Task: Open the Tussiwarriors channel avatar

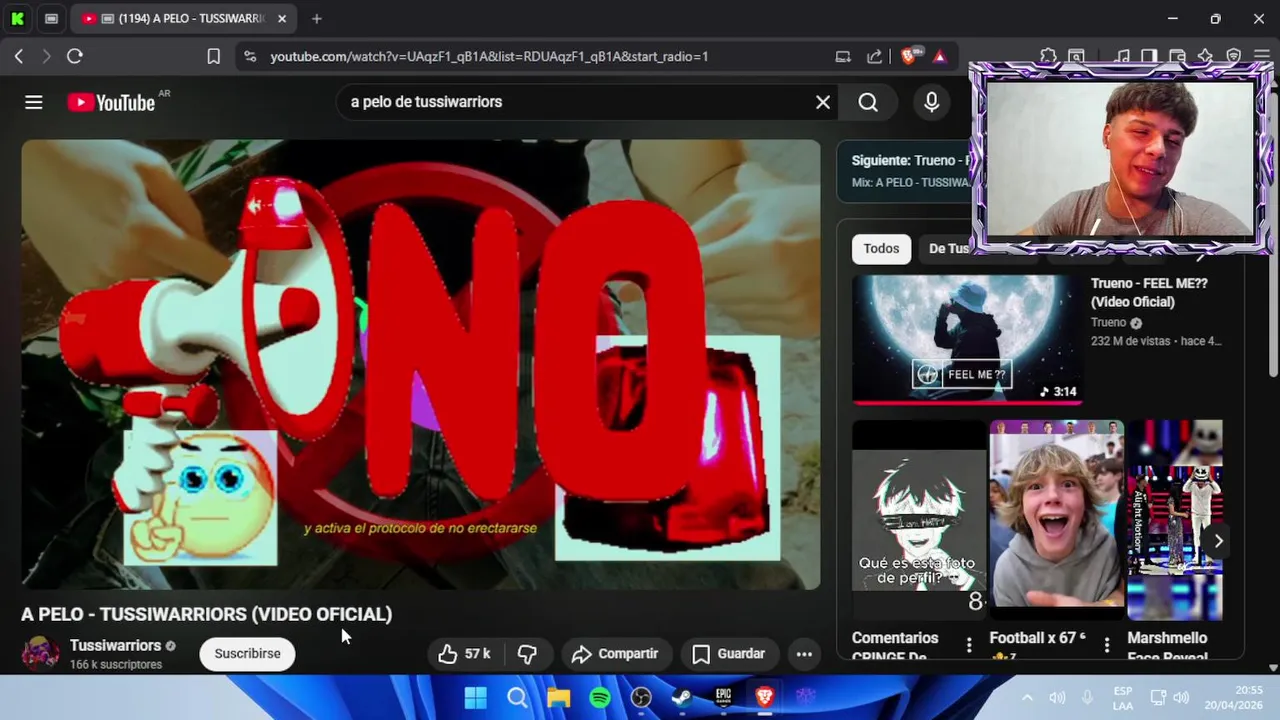Action: 40,653
